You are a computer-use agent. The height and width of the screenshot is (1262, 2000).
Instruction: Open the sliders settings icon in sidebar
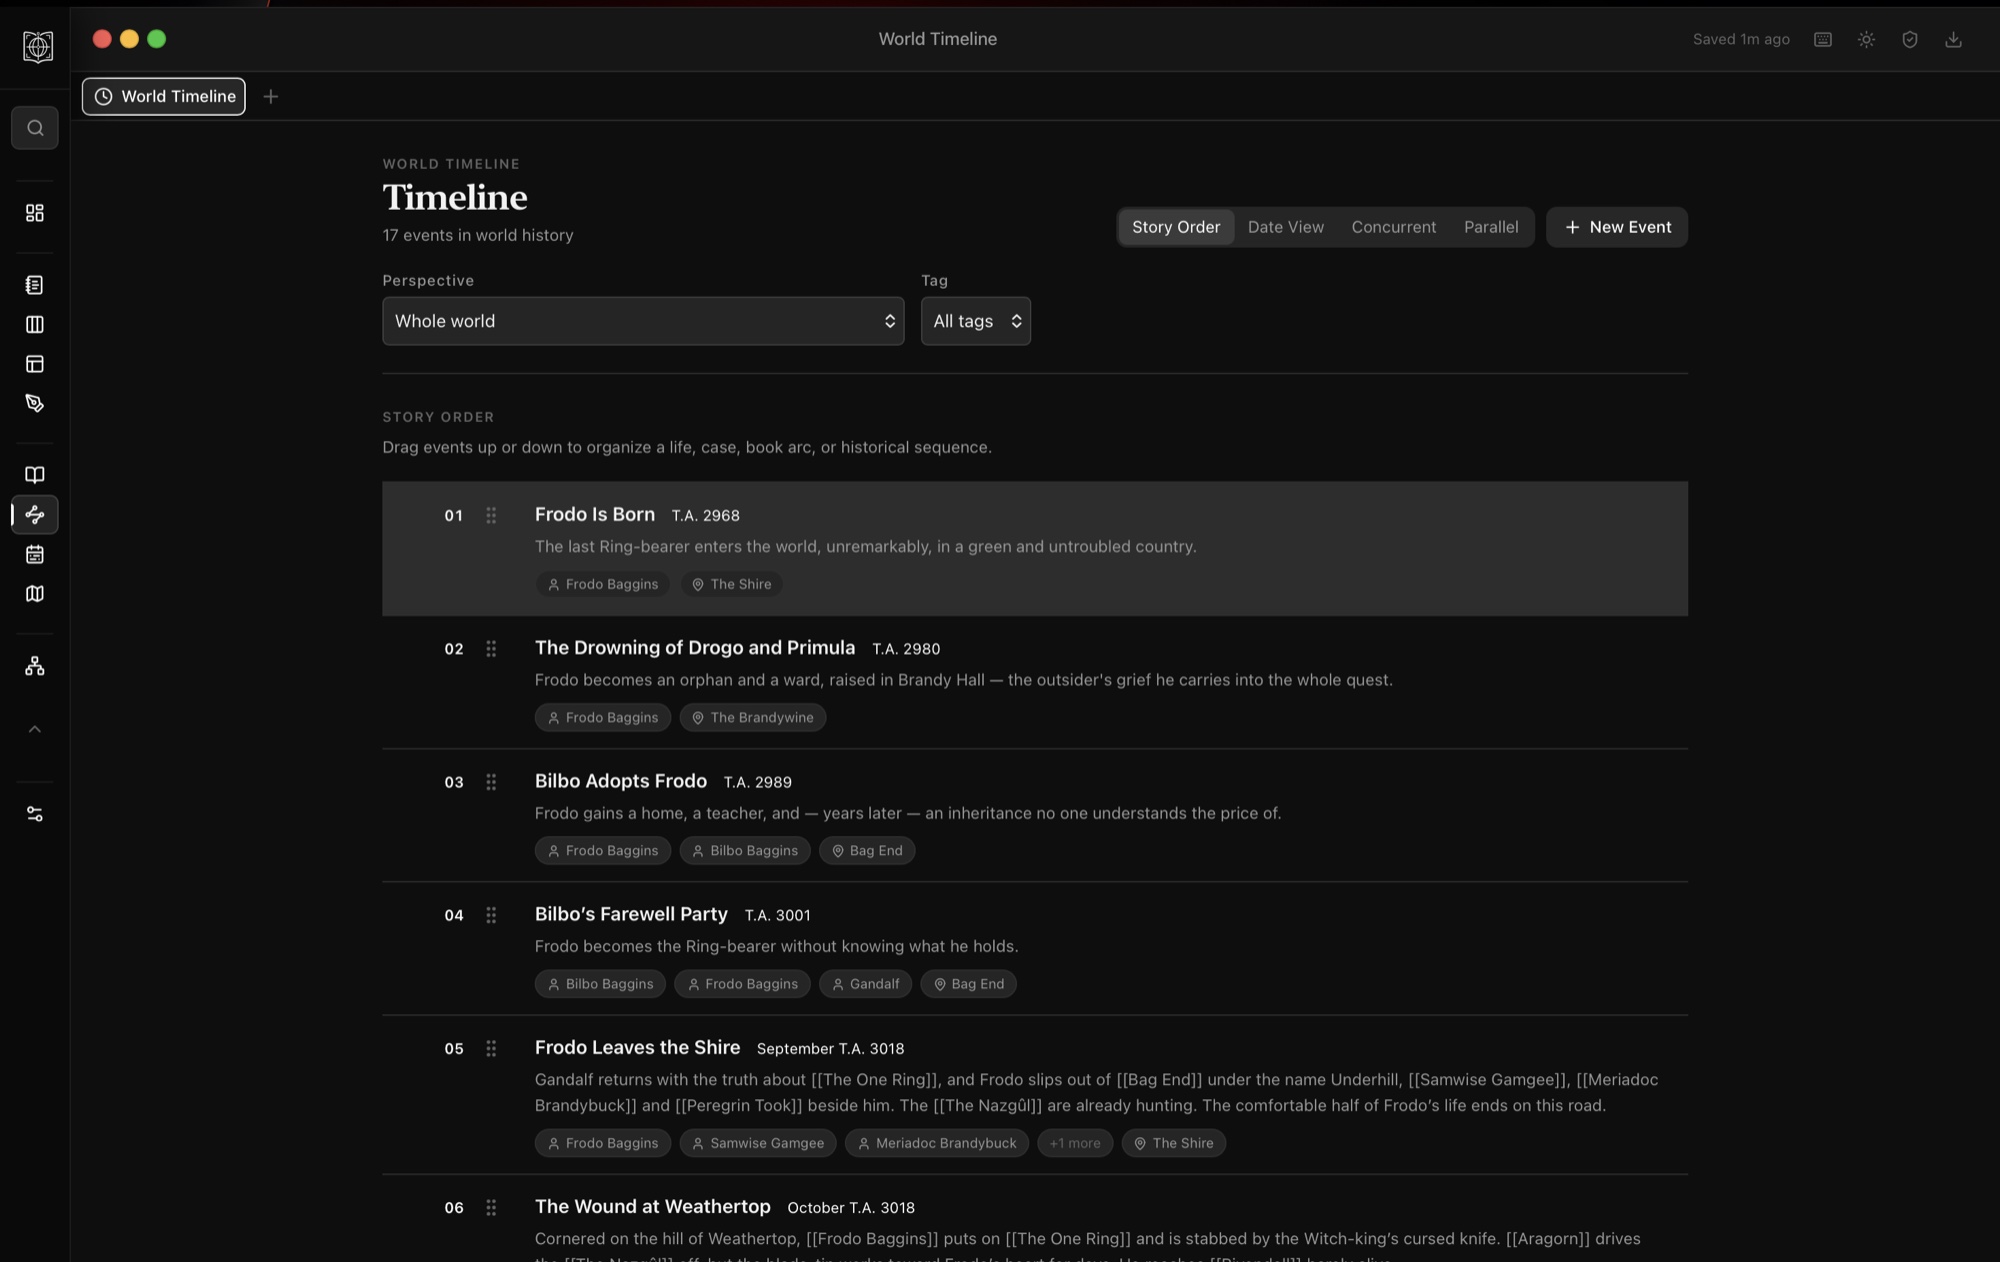point(35,814)
